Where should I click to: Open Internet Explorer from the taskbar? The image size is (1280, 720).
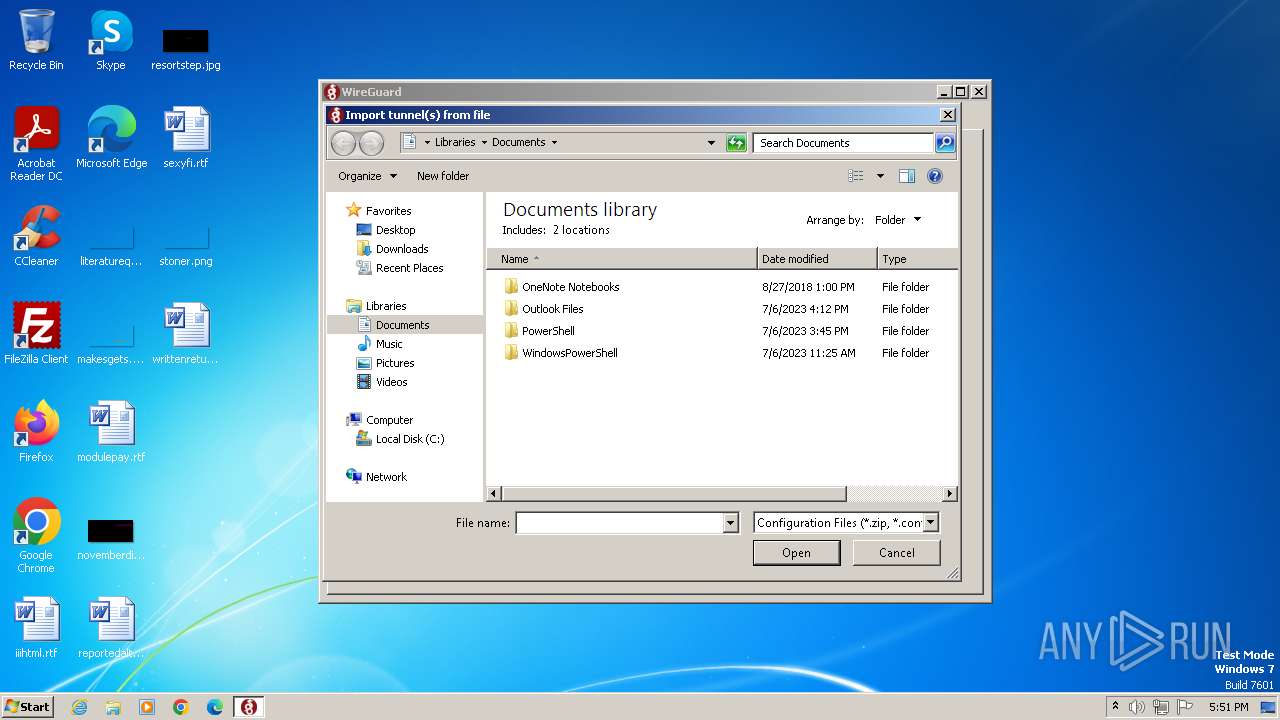coord(80,707)
